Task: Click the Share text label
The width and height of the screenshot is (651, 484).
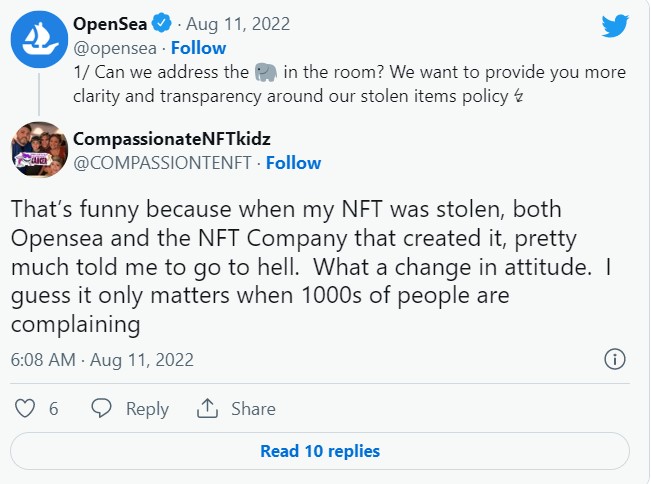Action: click(x=253, y=409)
